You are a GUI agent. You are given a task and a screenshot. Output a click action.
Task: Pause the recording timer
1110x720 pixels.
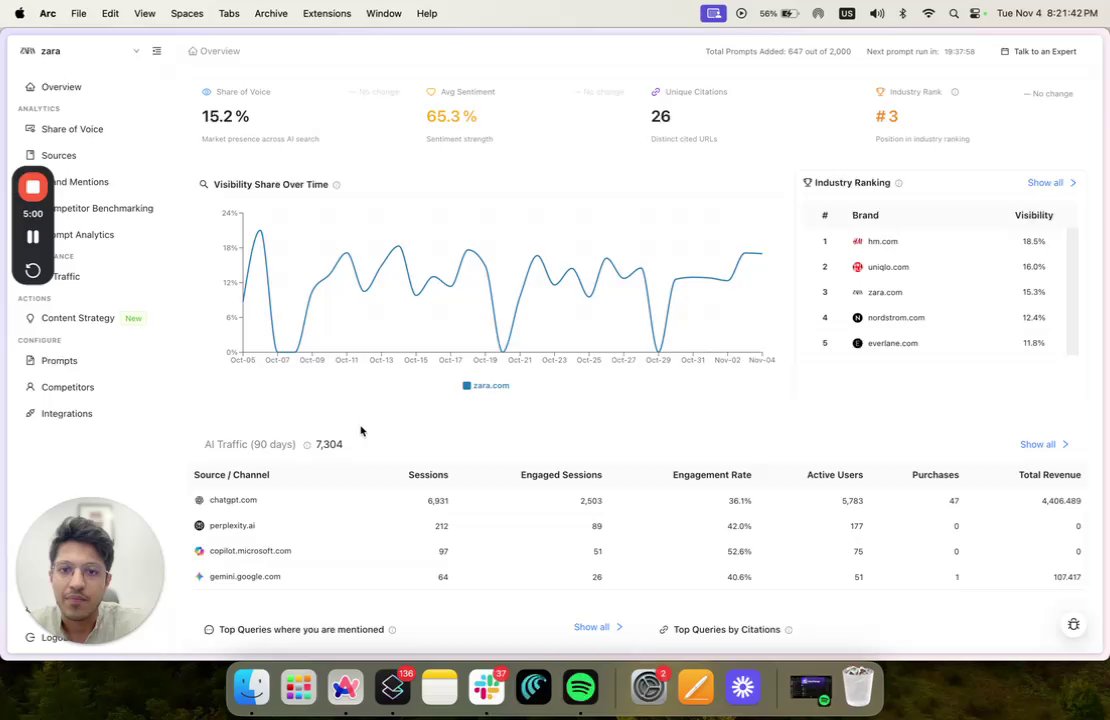(33, 236)
